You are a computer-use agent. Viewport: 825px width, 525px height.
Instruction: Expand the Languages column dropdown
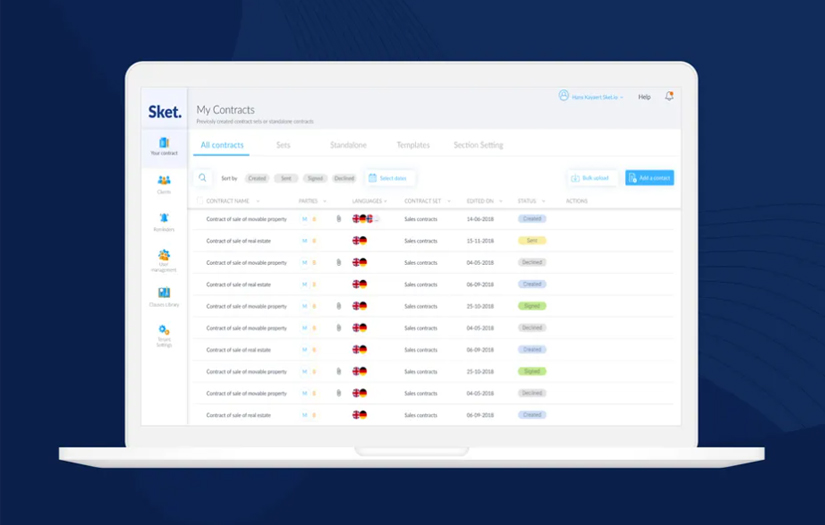[386, 201]
